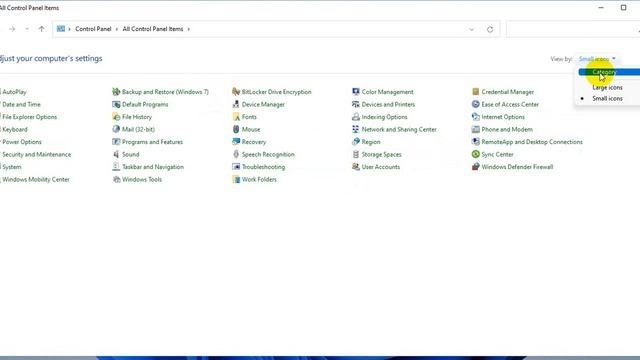Screen dimensions: 640x360
Task: Minimize the Control Panel window
Action: click(x=601, y=7)
